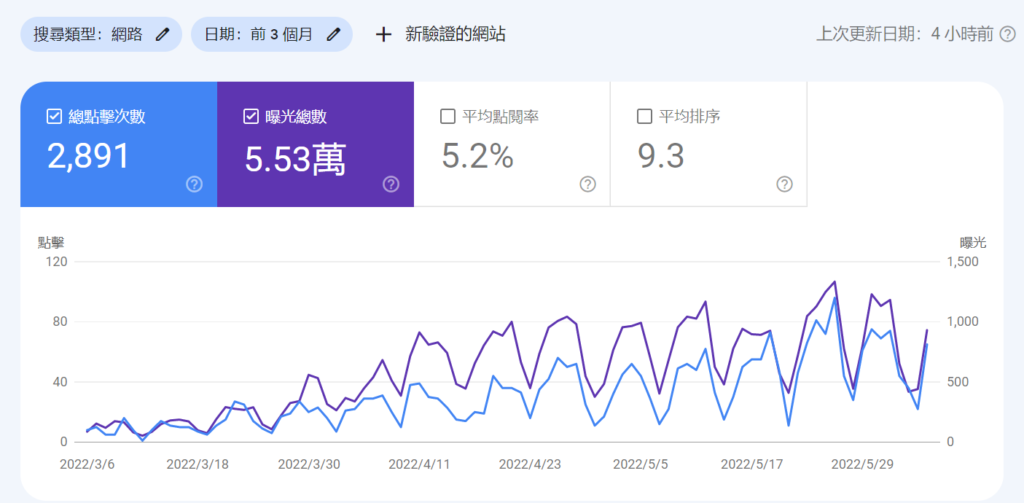The image size is (1024, 503).
Task: Select the 9.3 average position value
Action: (662, 156)
